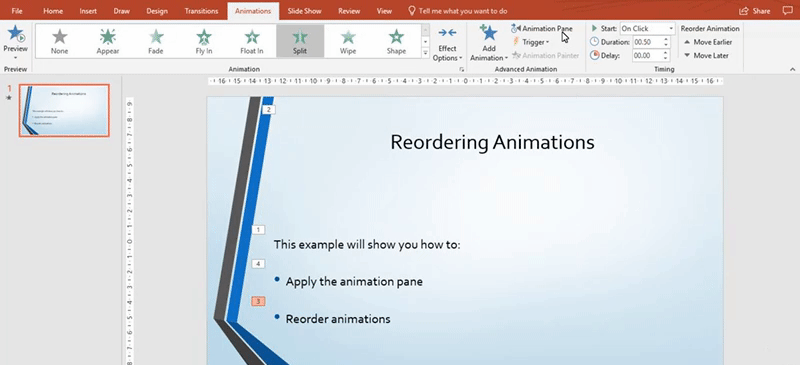
Task: Expand the Effect Options dropdown
Action: click(447, 44)
